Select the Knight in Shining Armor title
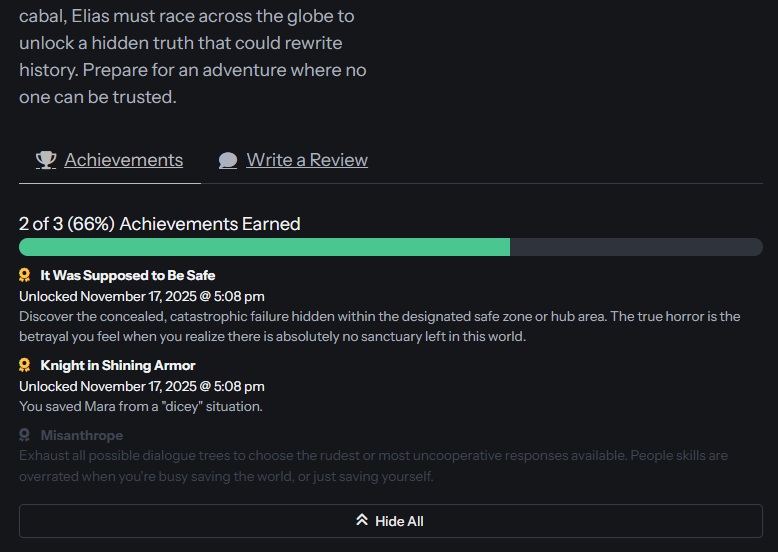Image resolution: width=778 pixels, height=552 pixels. pos(118,365)
